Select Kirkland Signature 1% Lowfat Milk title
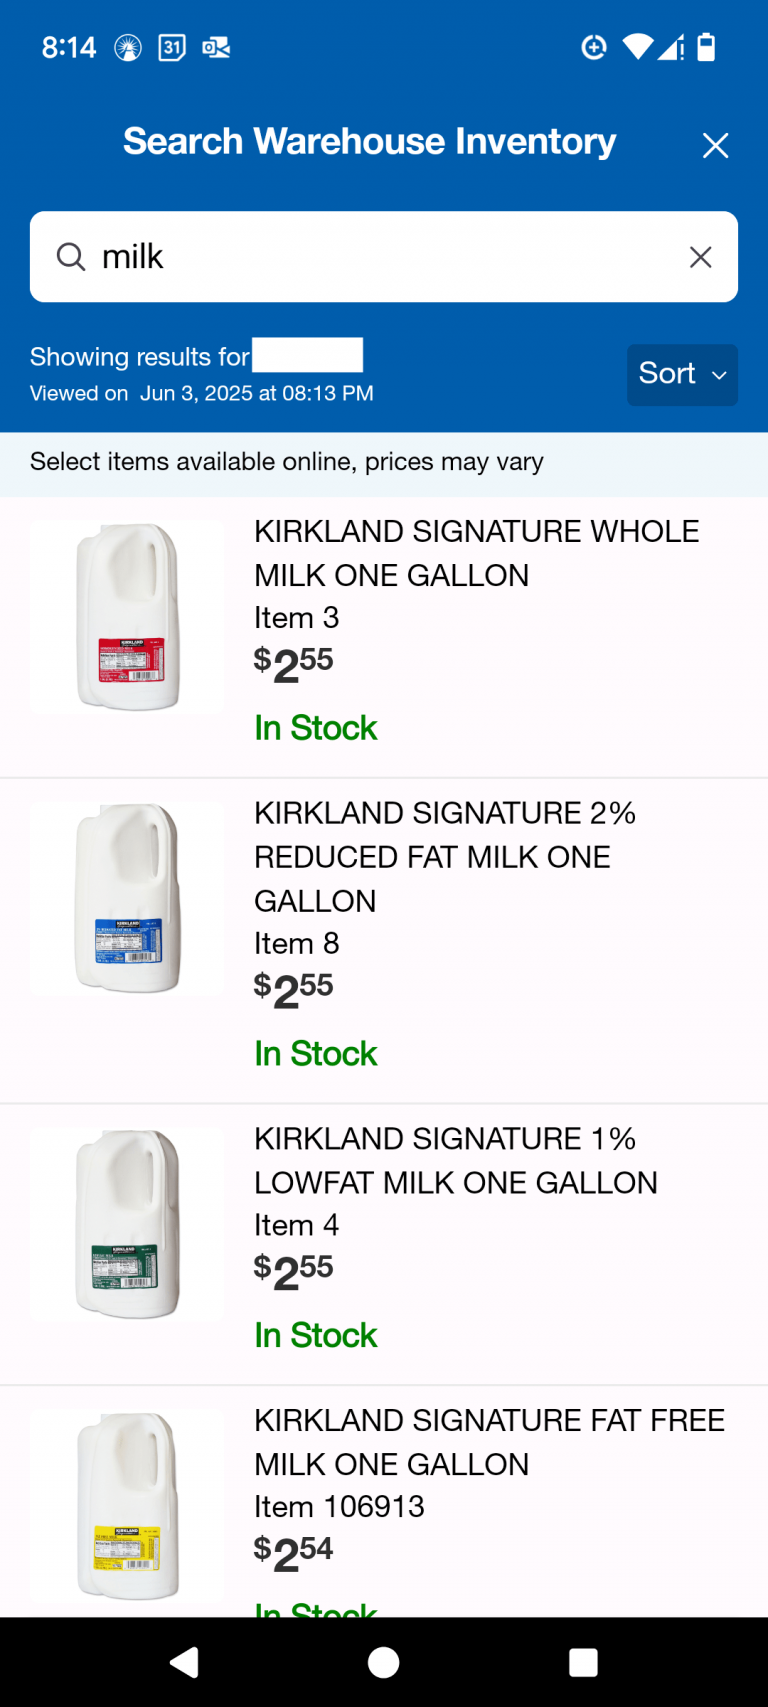Screen dimensions: 768x1707 (x=455, y=1160)
